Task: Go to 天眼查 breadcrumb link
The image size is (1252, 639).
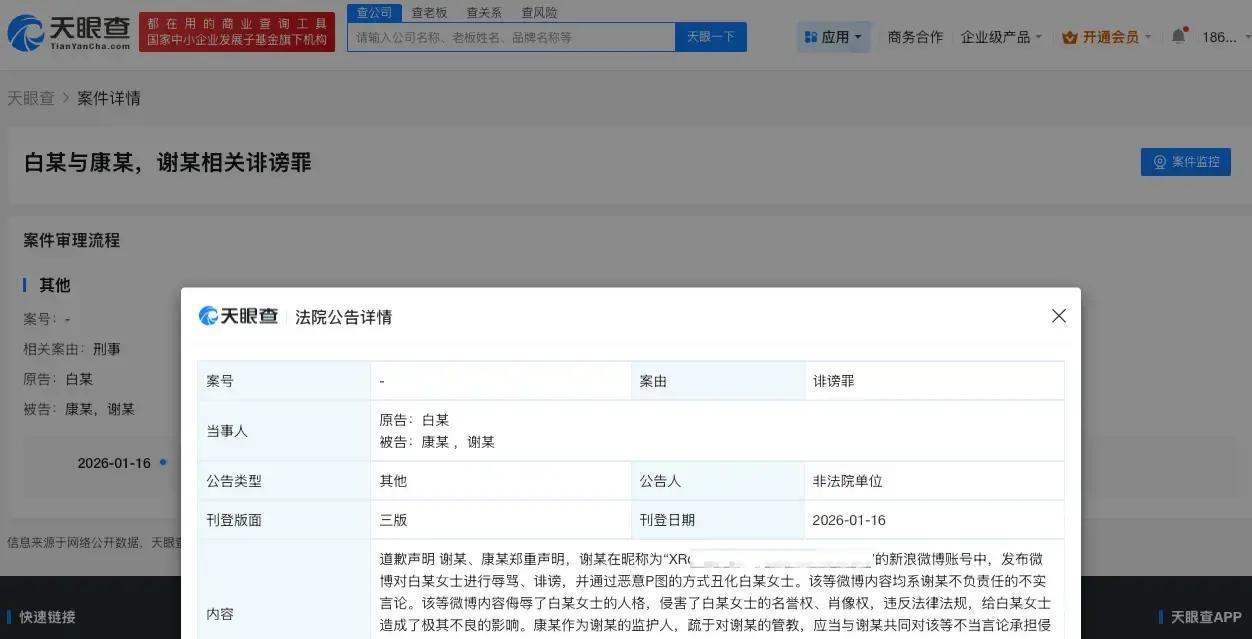Action: point(31,98)
